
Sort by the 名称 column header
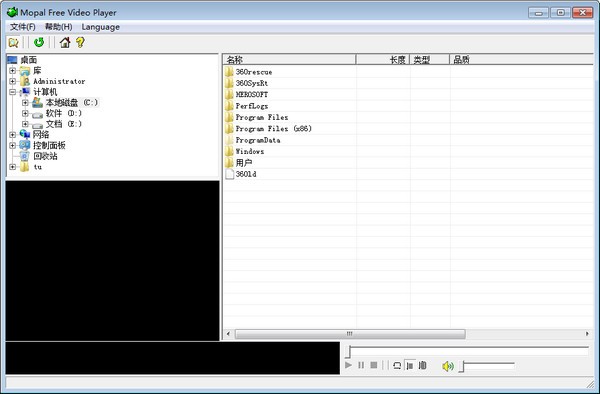(289, 60)
